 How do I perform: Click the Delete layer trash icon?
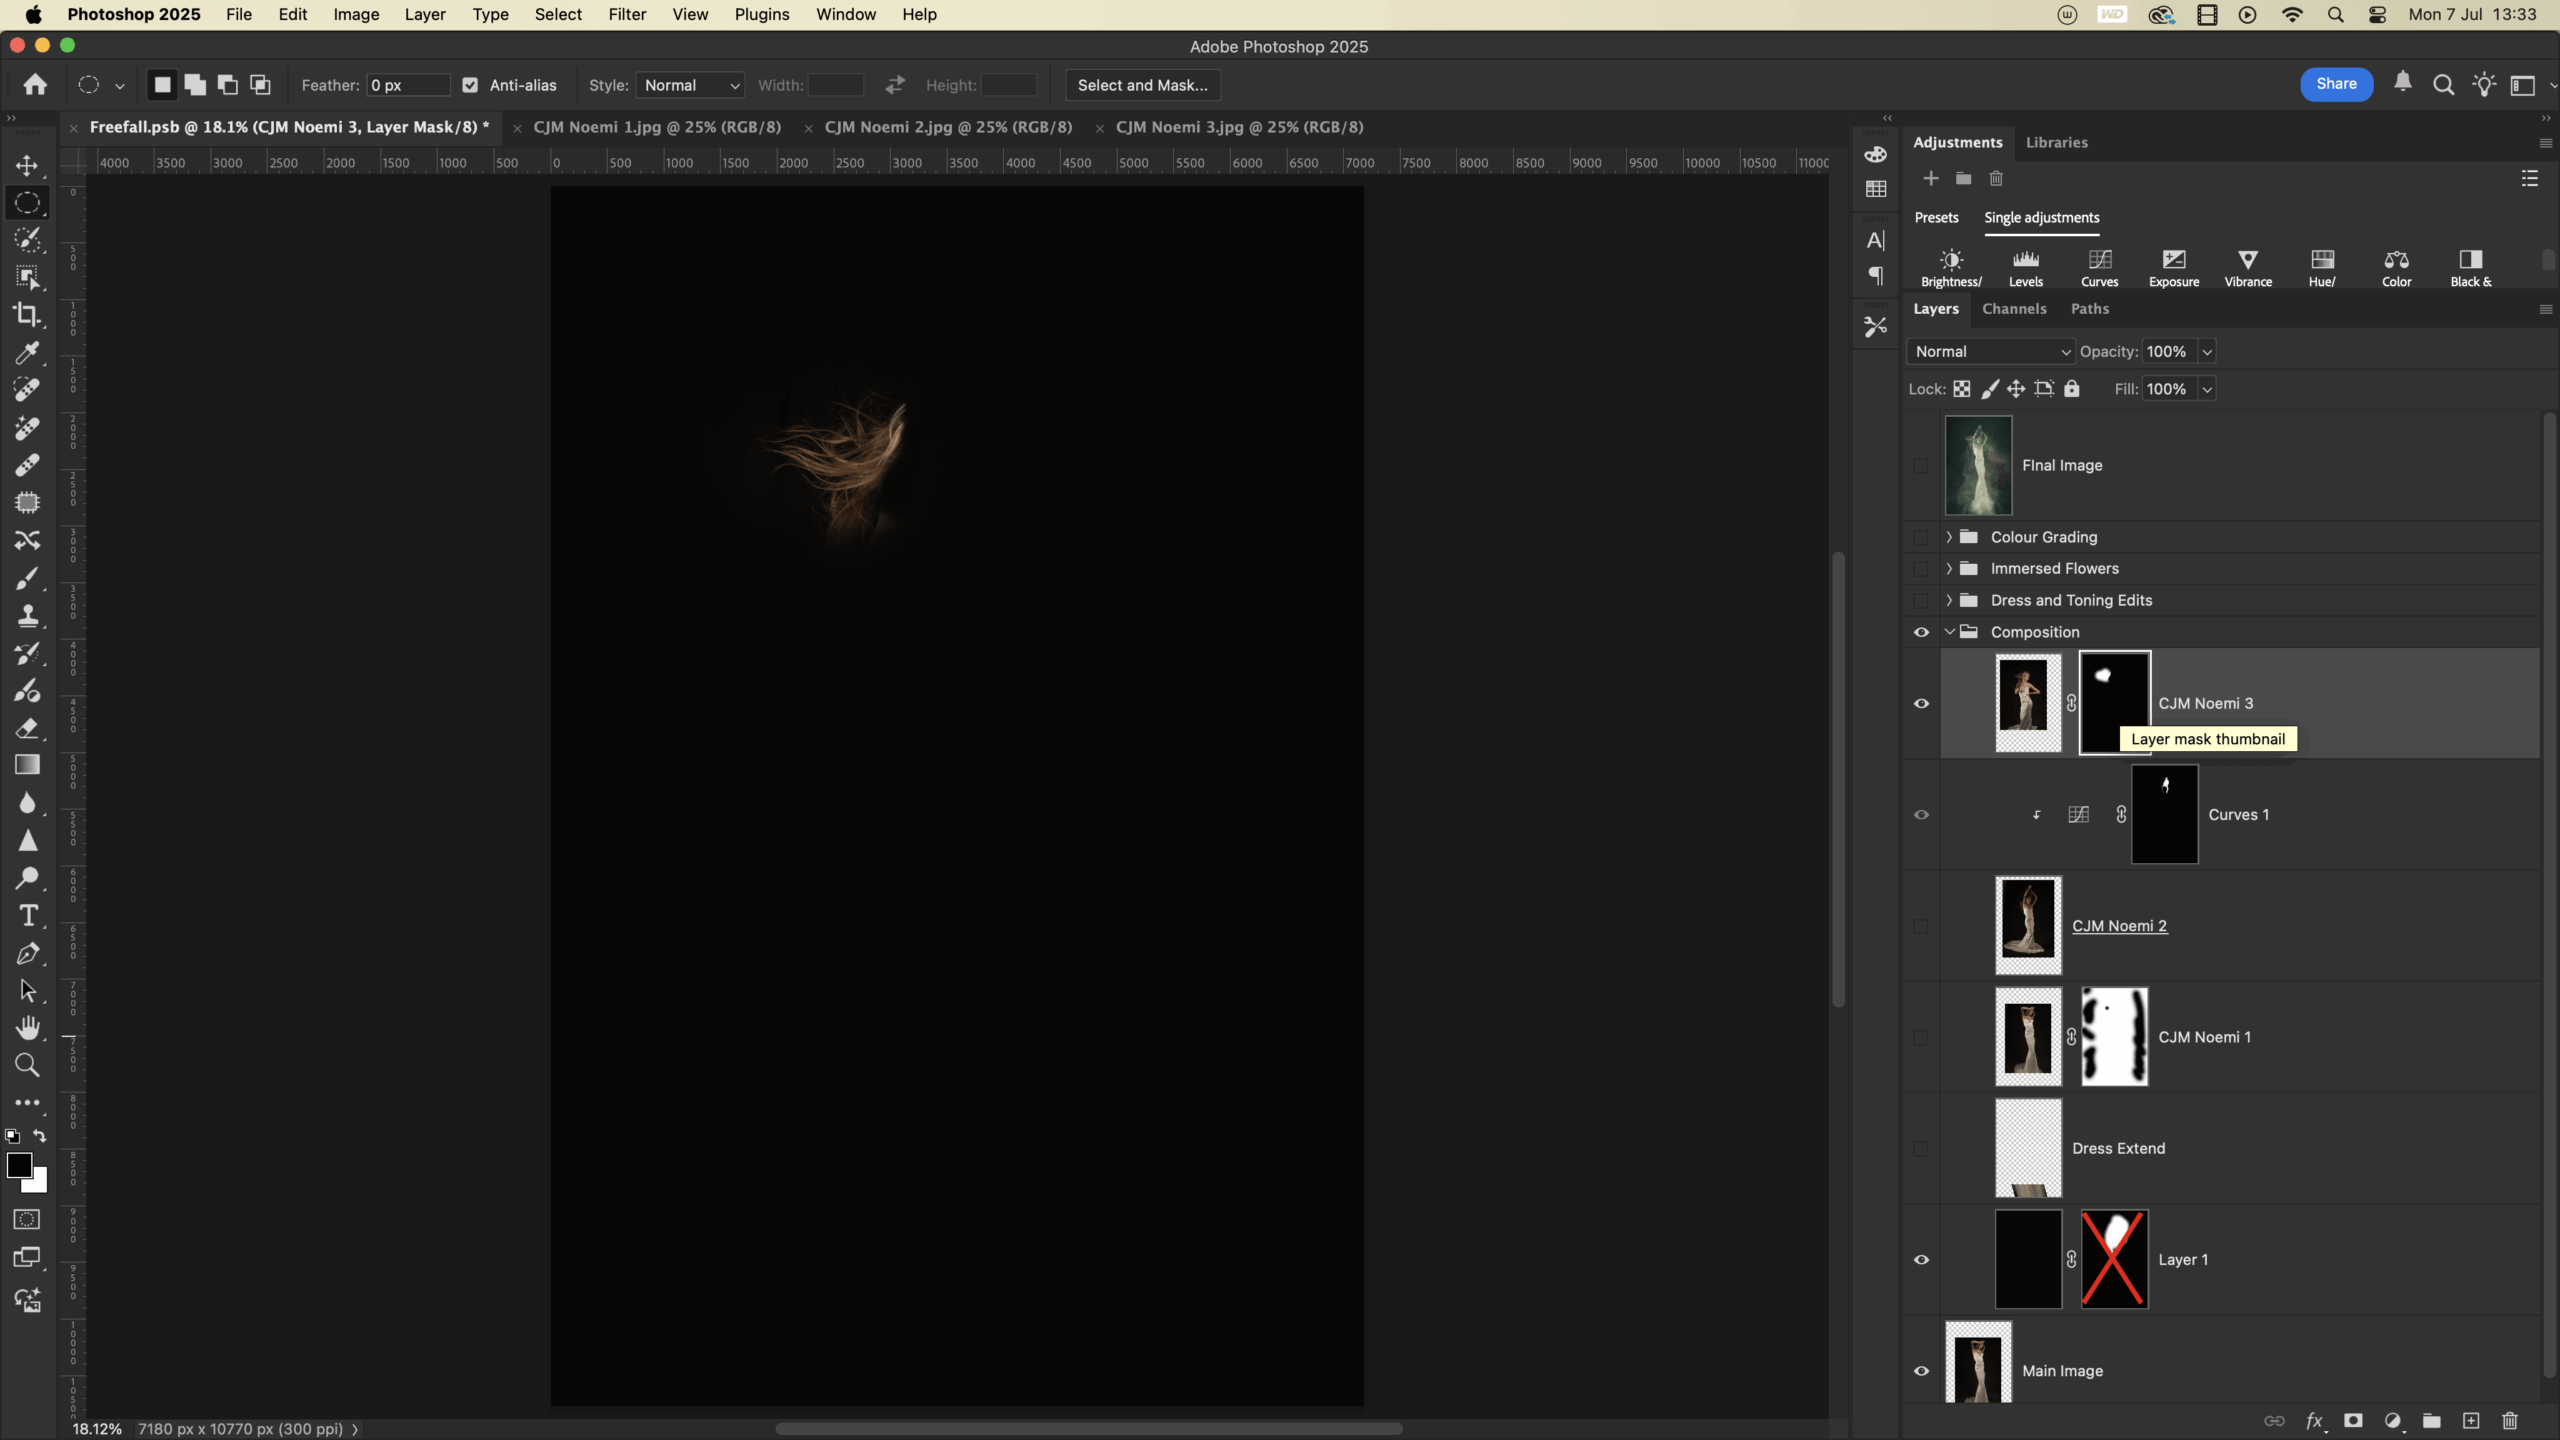[x=2509, y=1421]
